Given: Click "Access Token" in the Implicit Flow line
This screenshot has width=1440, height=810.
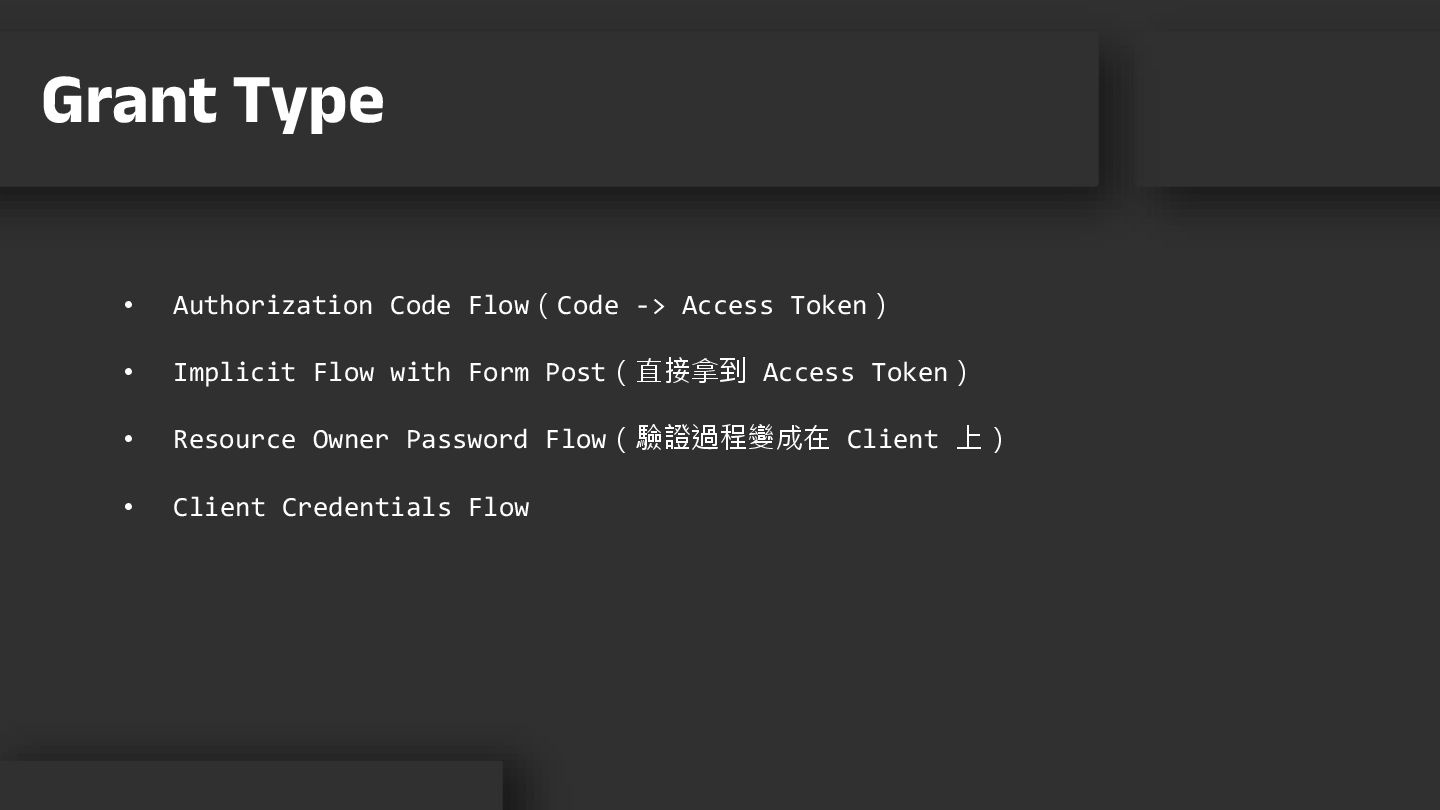Looking at the screenshot, I should point(855,372).
